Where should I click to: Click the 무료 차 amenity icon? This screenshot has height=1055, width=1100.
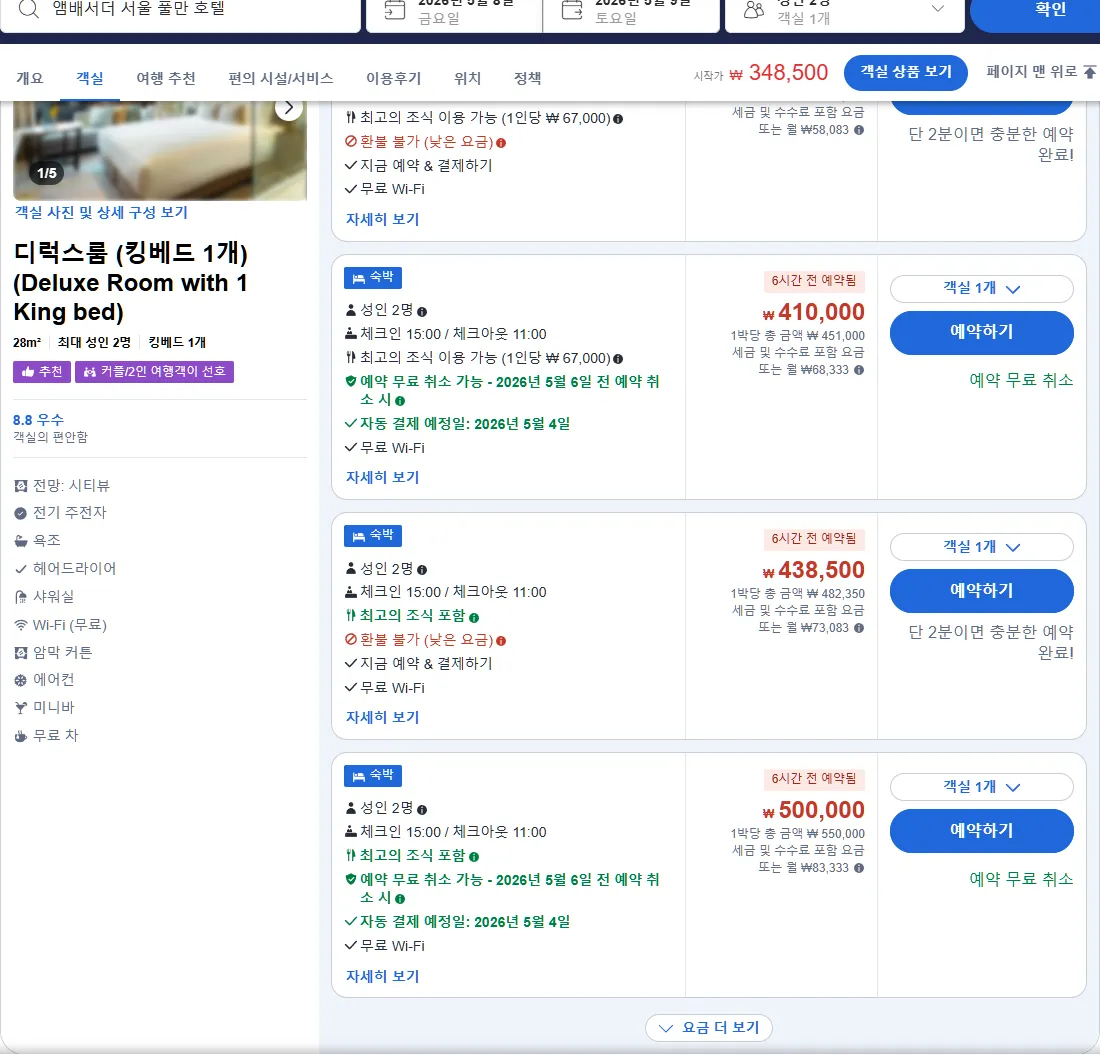tap(21, 736)
